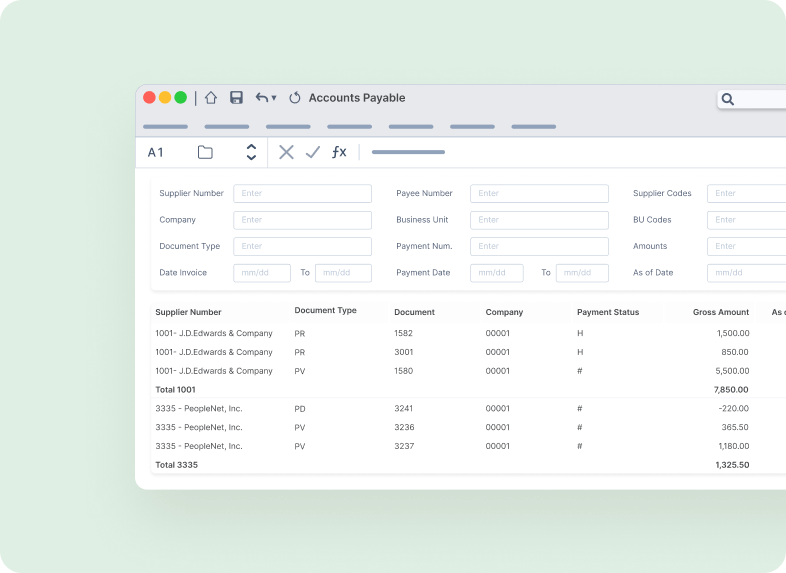The width and height of the screenshot is (786, 573).
Task: Click the Payee Number input field
Action: [x=539, y=194]
